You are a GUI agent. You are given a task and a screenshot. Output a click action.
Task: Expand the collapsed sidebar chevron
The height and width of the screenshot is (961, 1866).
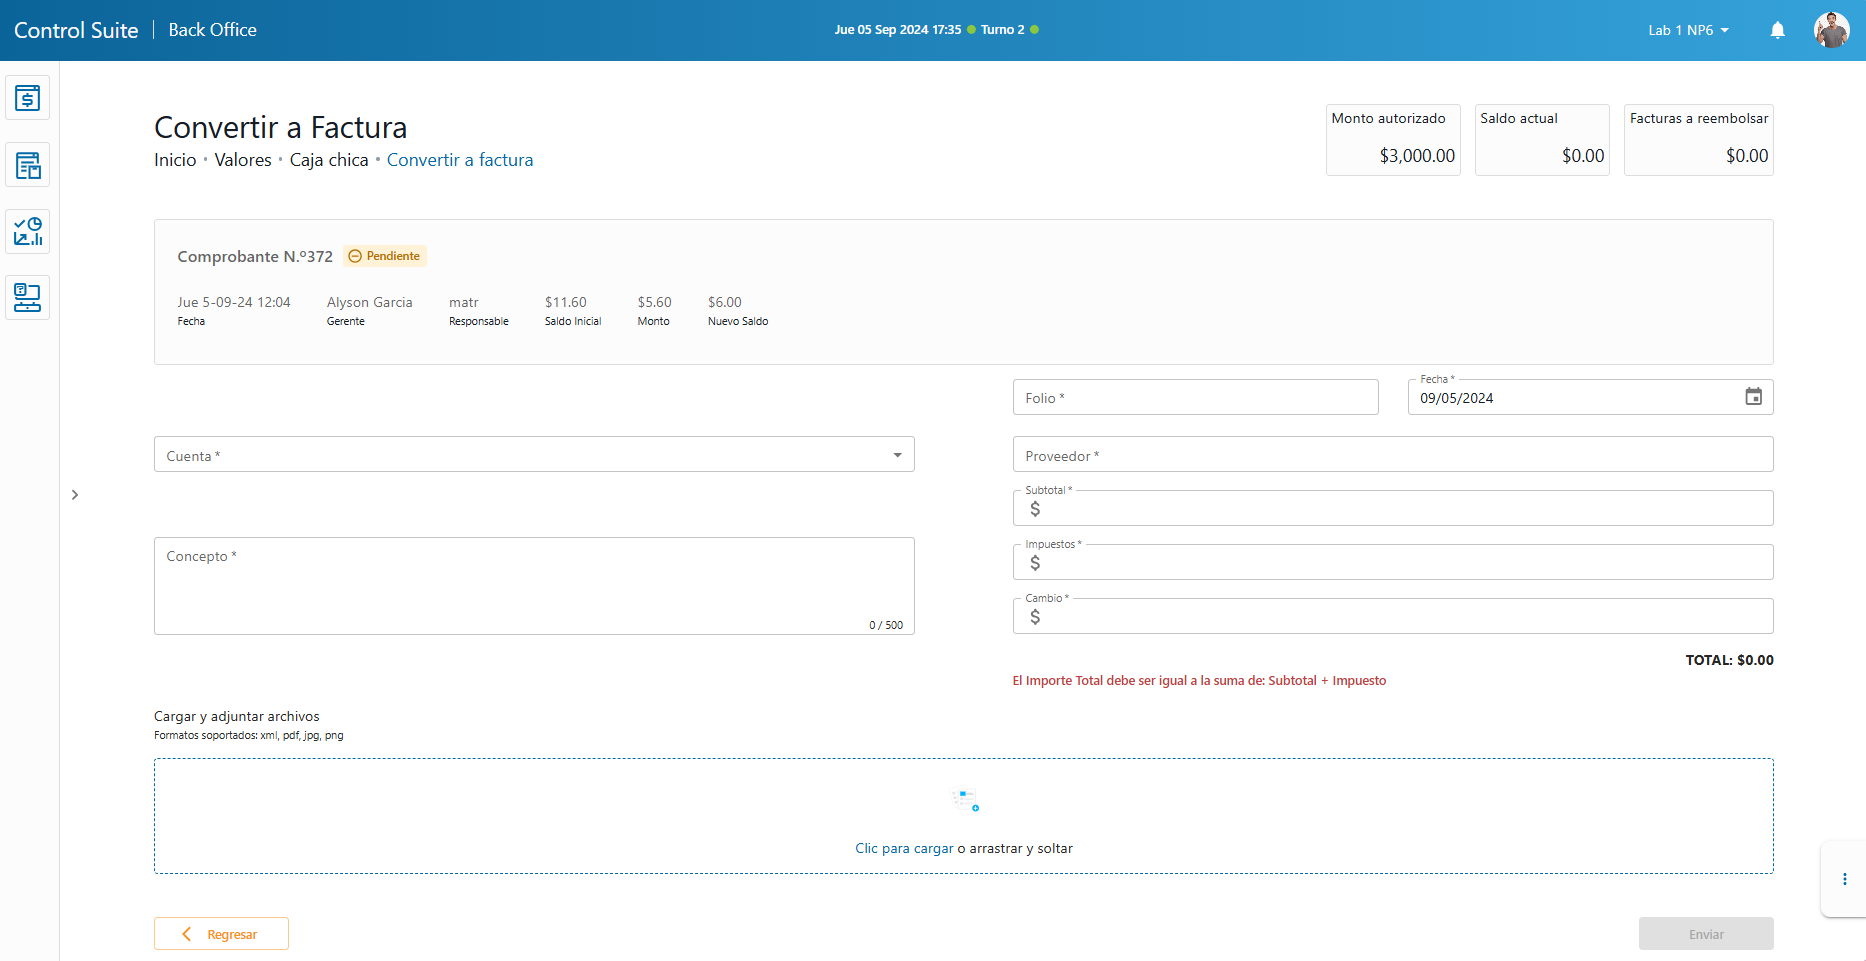(x=75, y=495)
